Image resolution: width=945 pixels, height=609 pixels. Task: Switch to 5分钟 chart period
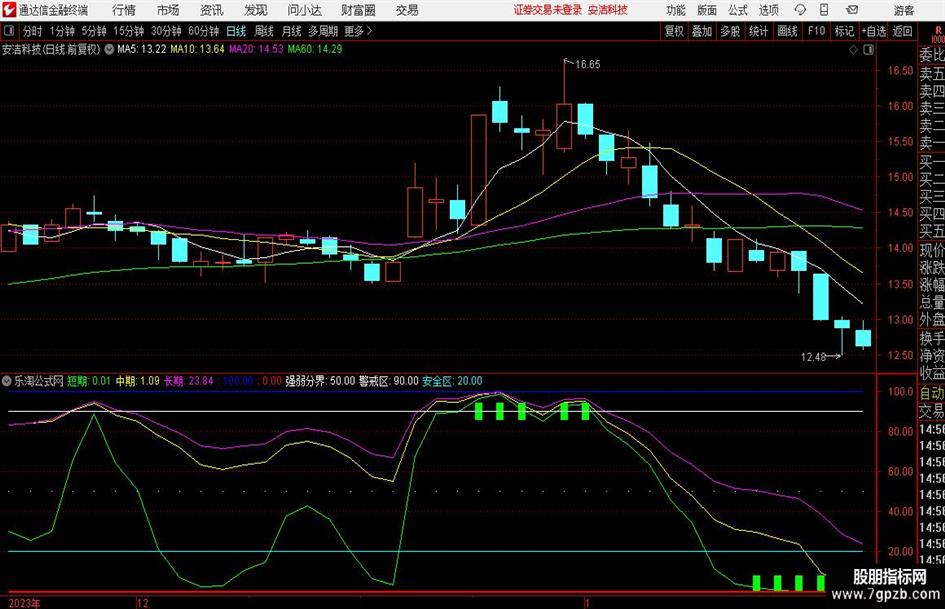pyautogui.click(x=93, y=31)
